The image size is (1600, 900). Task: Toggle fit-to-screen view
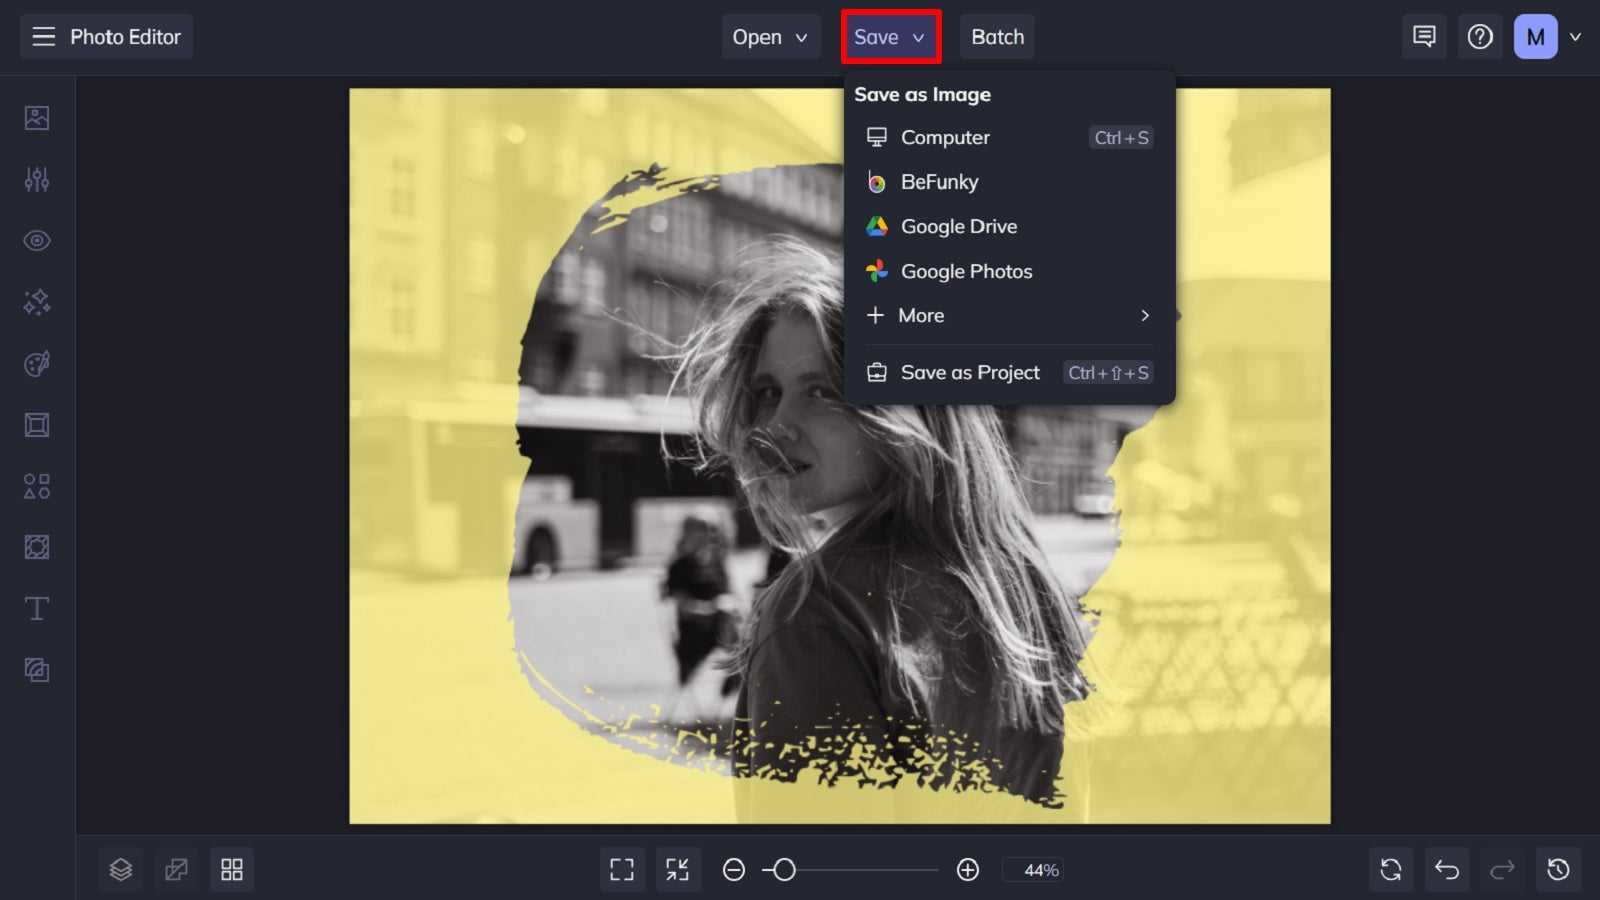coord(678,869)
